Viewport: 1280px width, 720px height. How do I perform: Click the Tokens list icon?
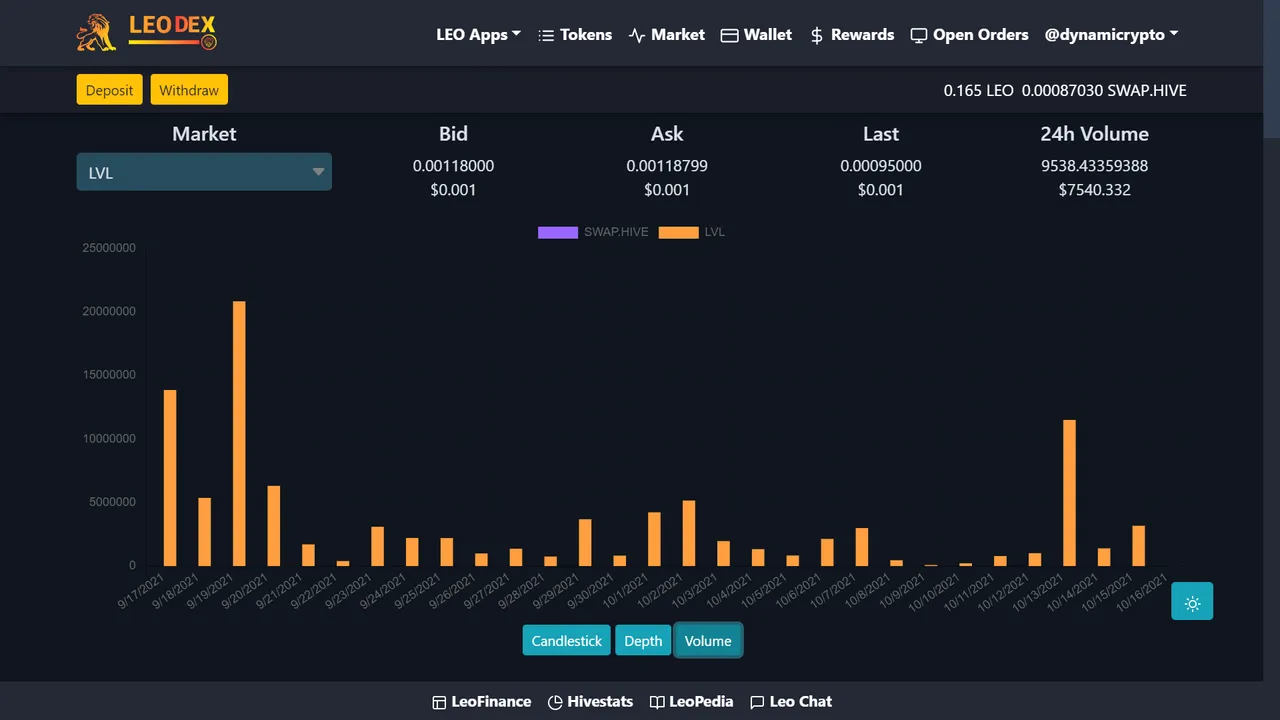546,35
